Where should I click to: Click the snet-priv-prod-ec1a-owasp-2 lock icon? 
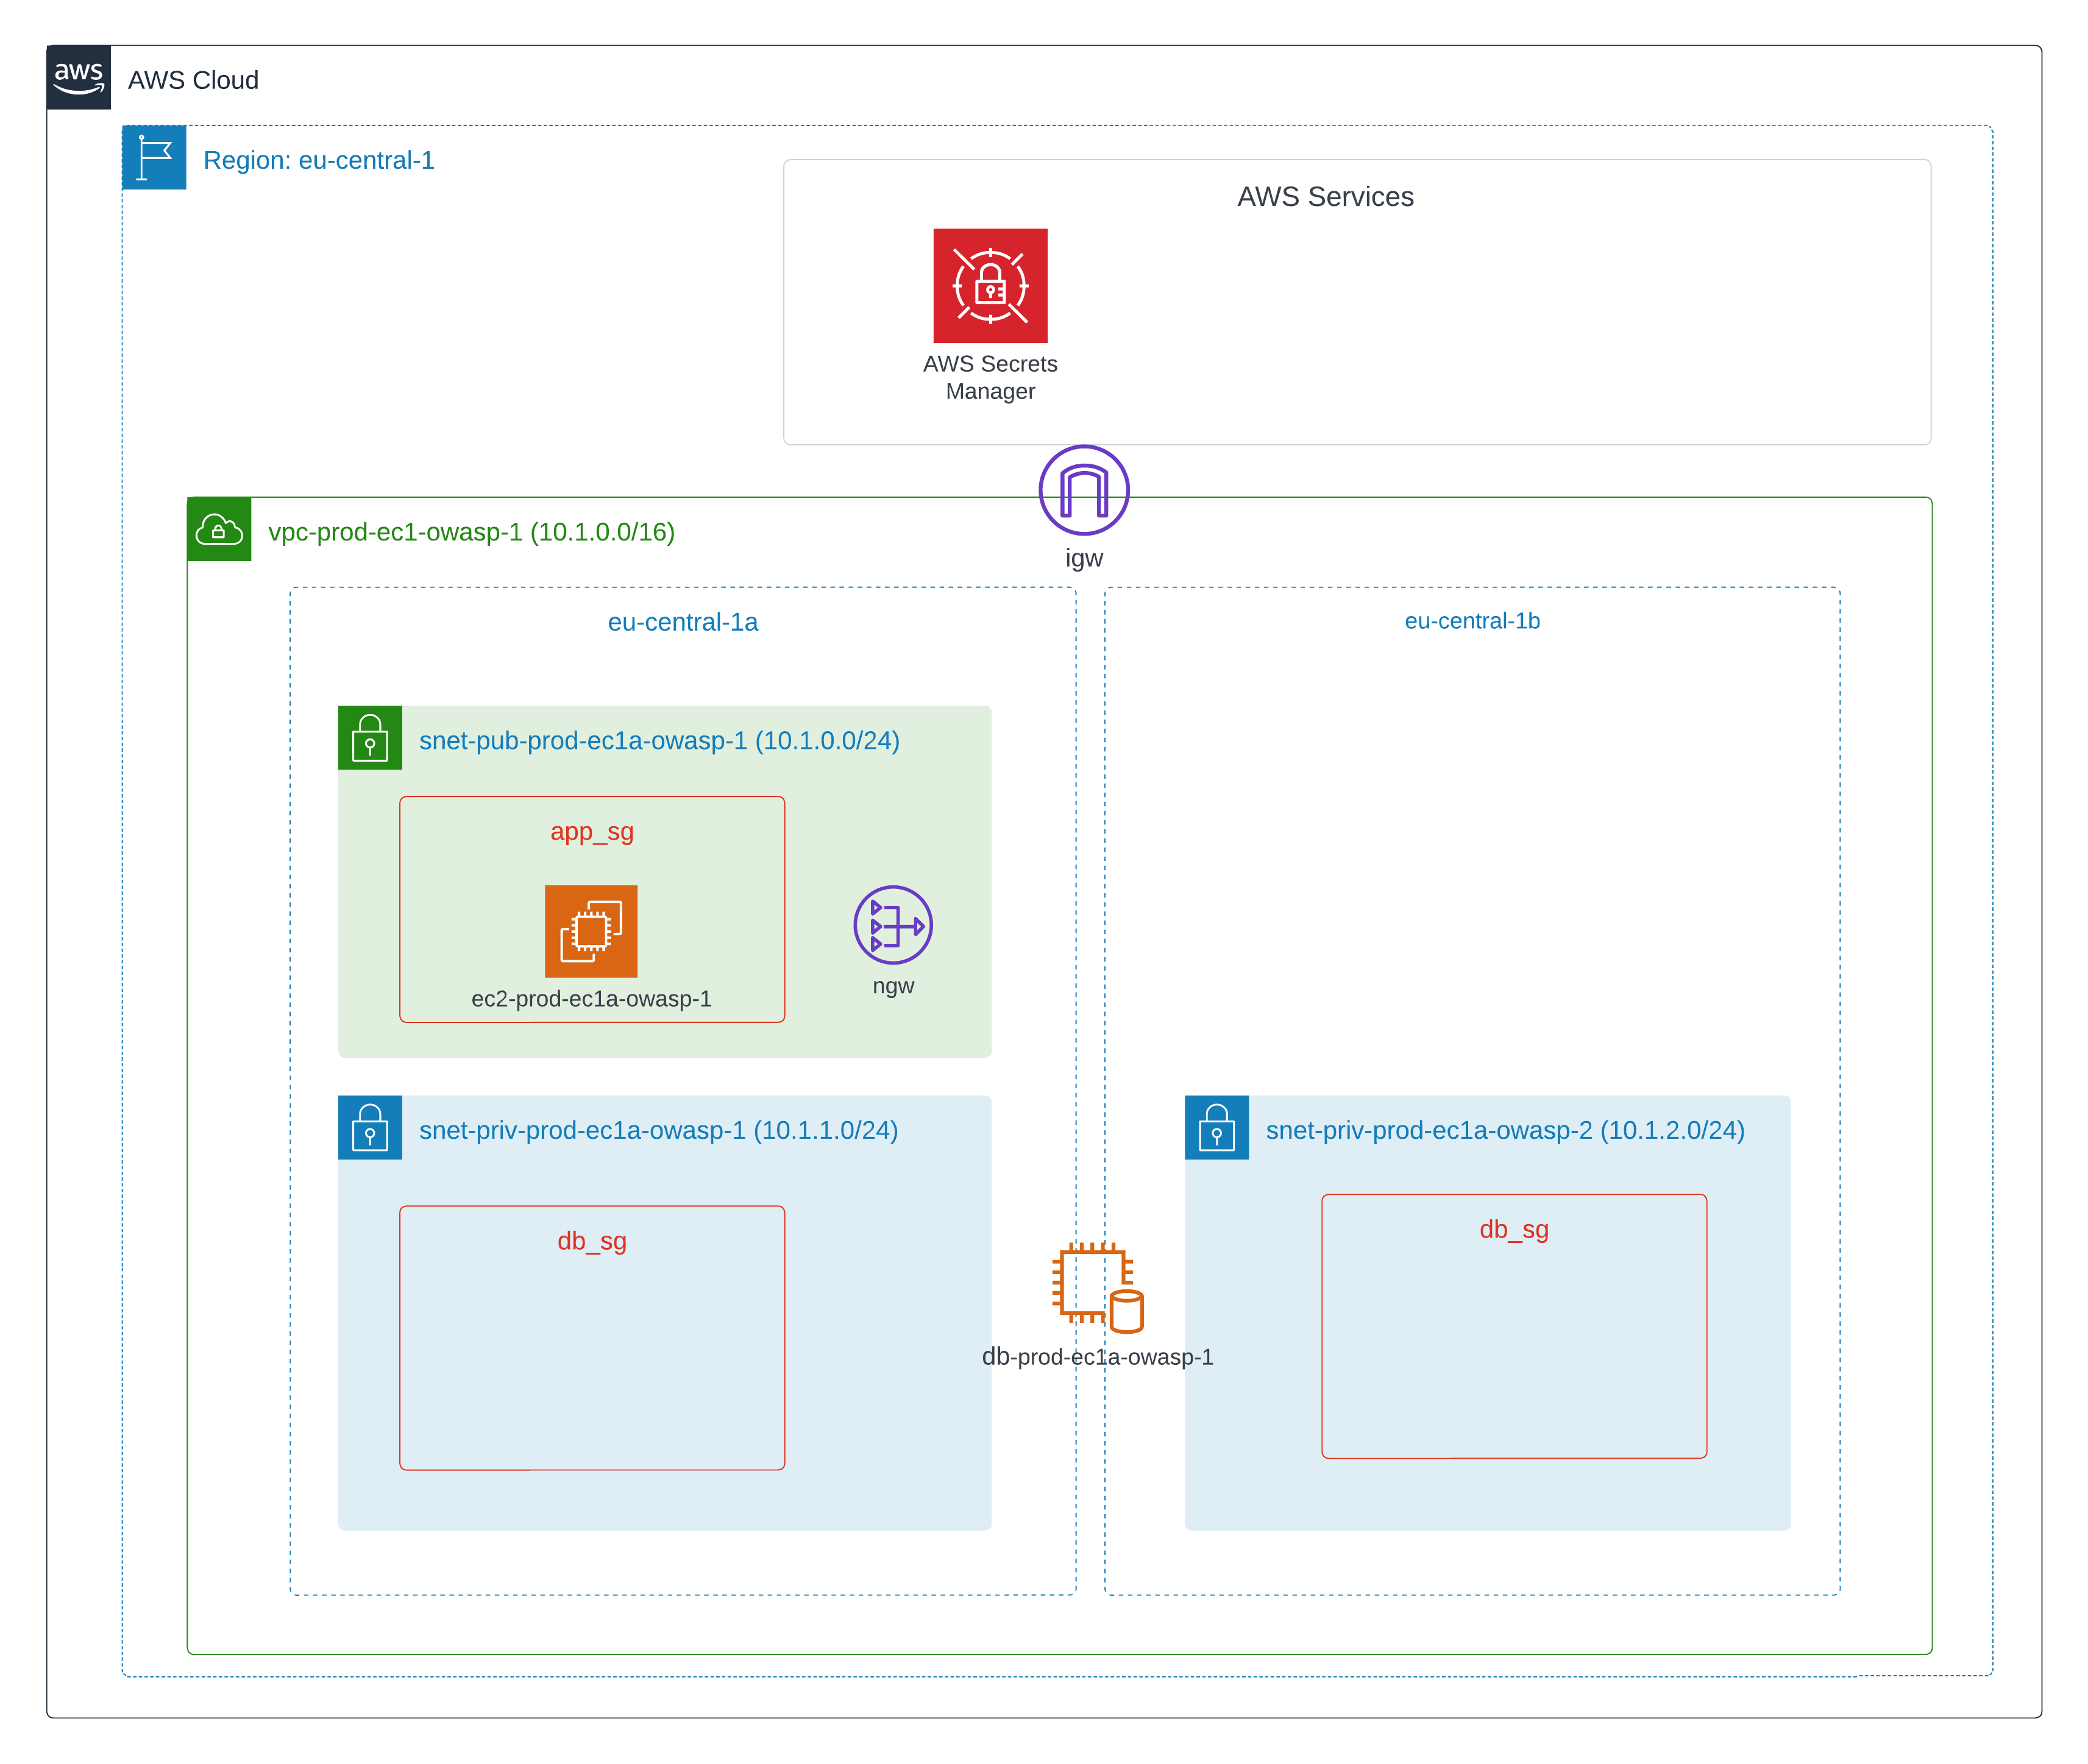1216,1127
